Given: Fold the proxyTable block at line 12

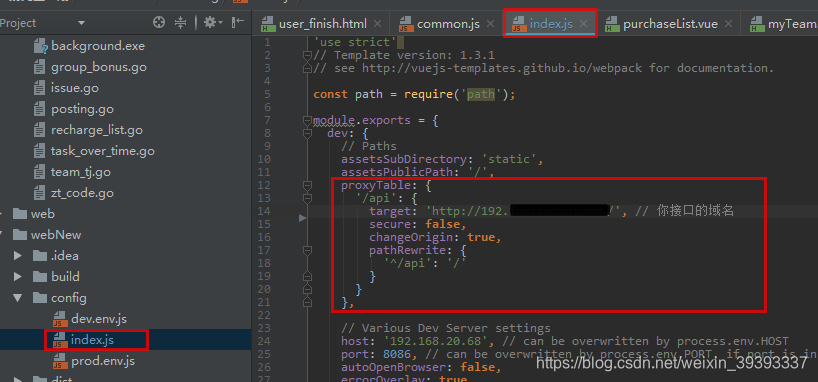Looking at the screenshot, I should coord(308,186).
